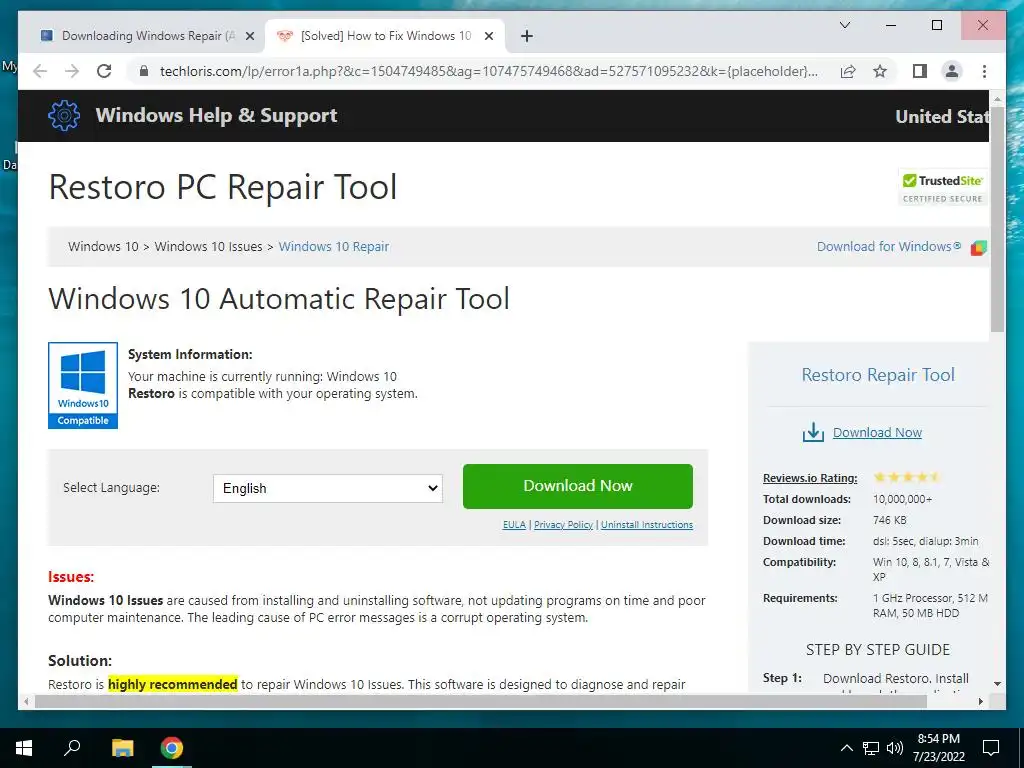Click the sidebar Download Now link
This screenshot has height=768, width=1024.
tap(877, 432)
